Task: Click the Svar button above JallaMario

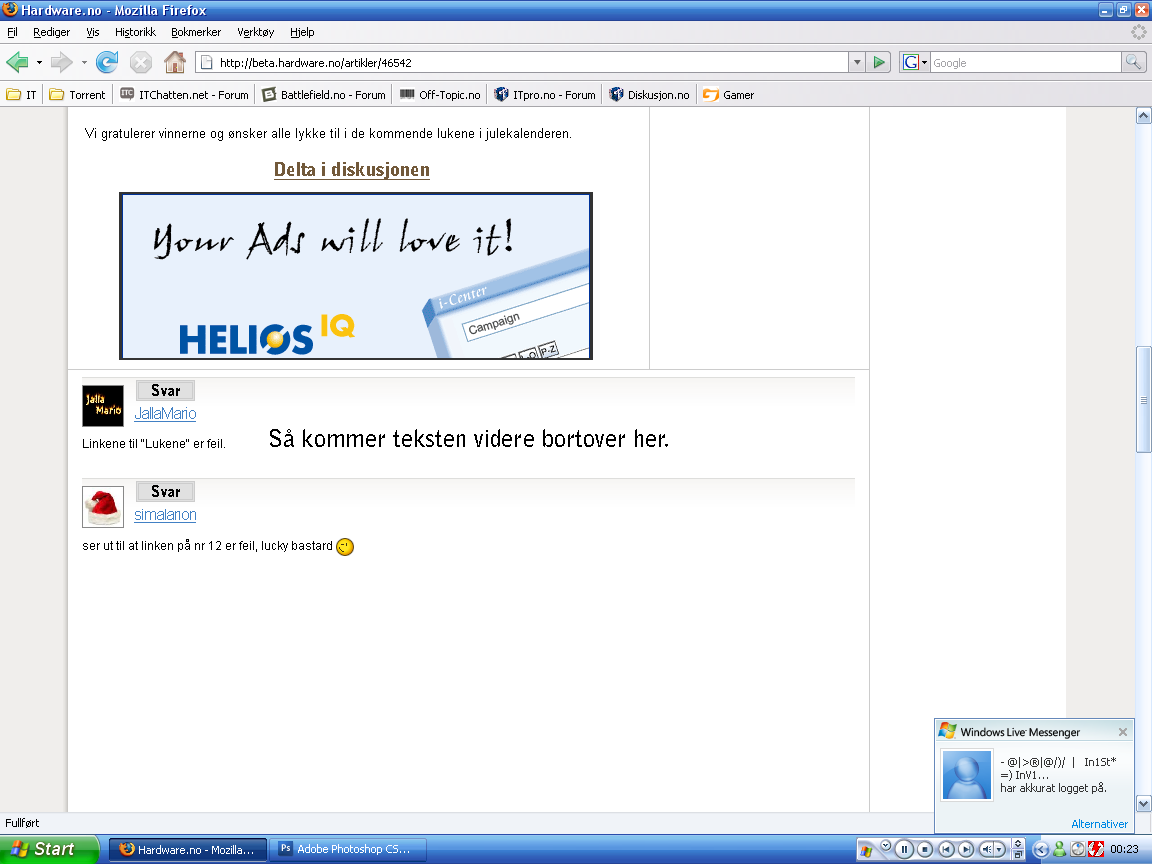Action: tap(165, 391)
